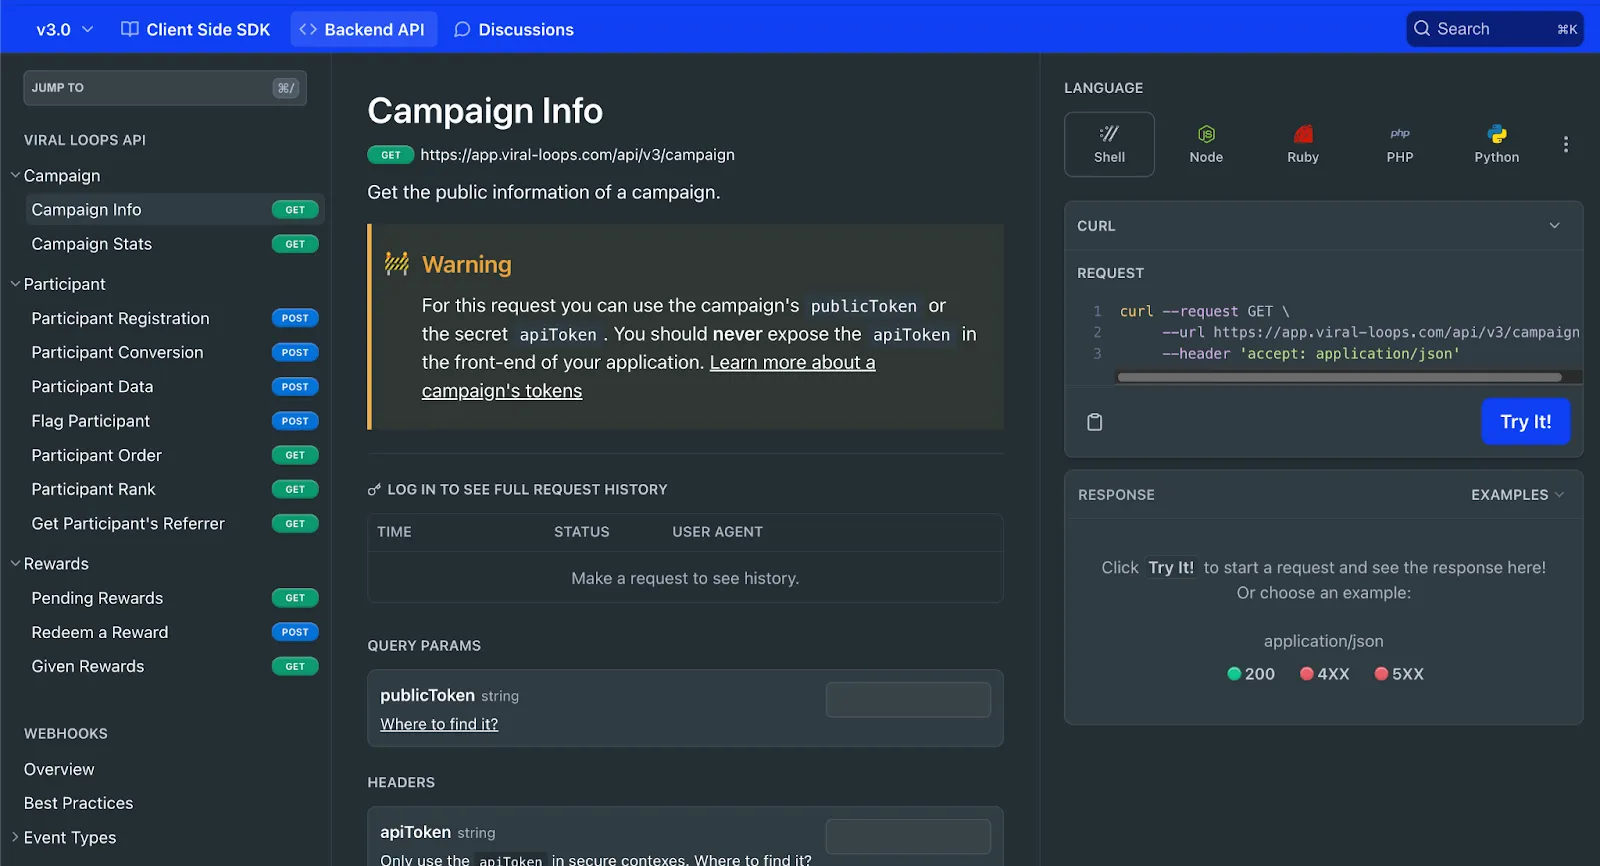The image size is (1600, 866).
Task: Collapse the Rewards section in sidebar
Action: (x=16, y=564)
